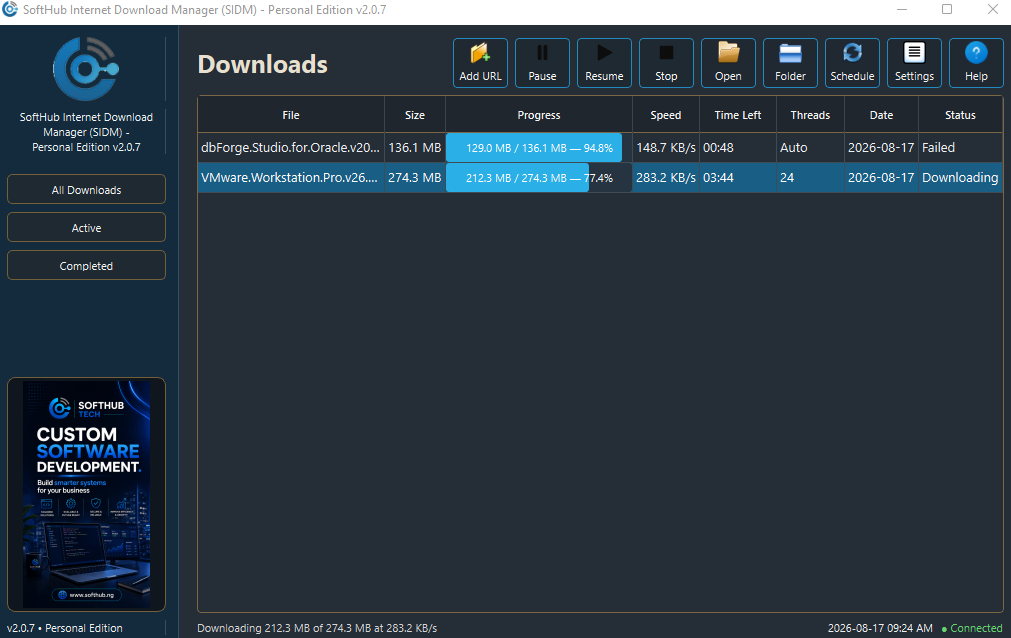Sort by the Date column header
This screenshot has width=1011, height=638.
881,115
